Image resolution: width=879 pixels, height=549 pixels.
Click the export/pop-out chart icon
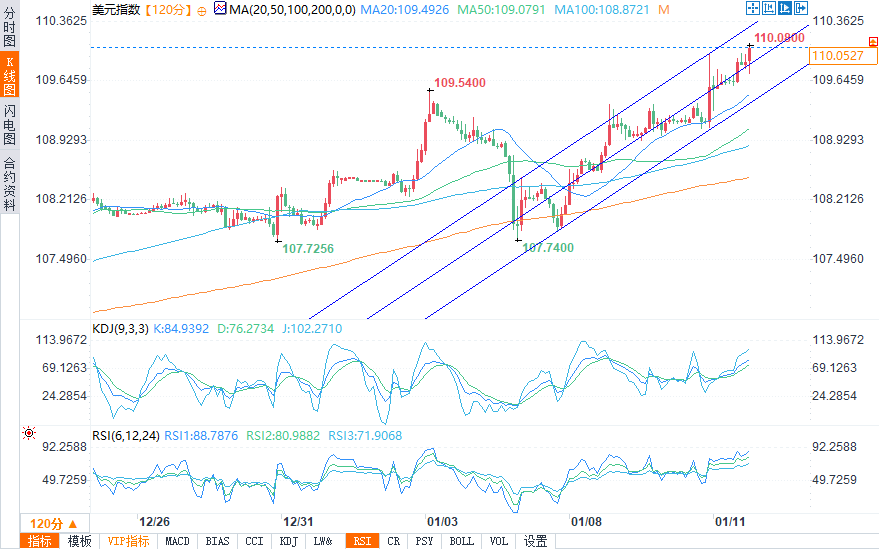pos(801,8)
